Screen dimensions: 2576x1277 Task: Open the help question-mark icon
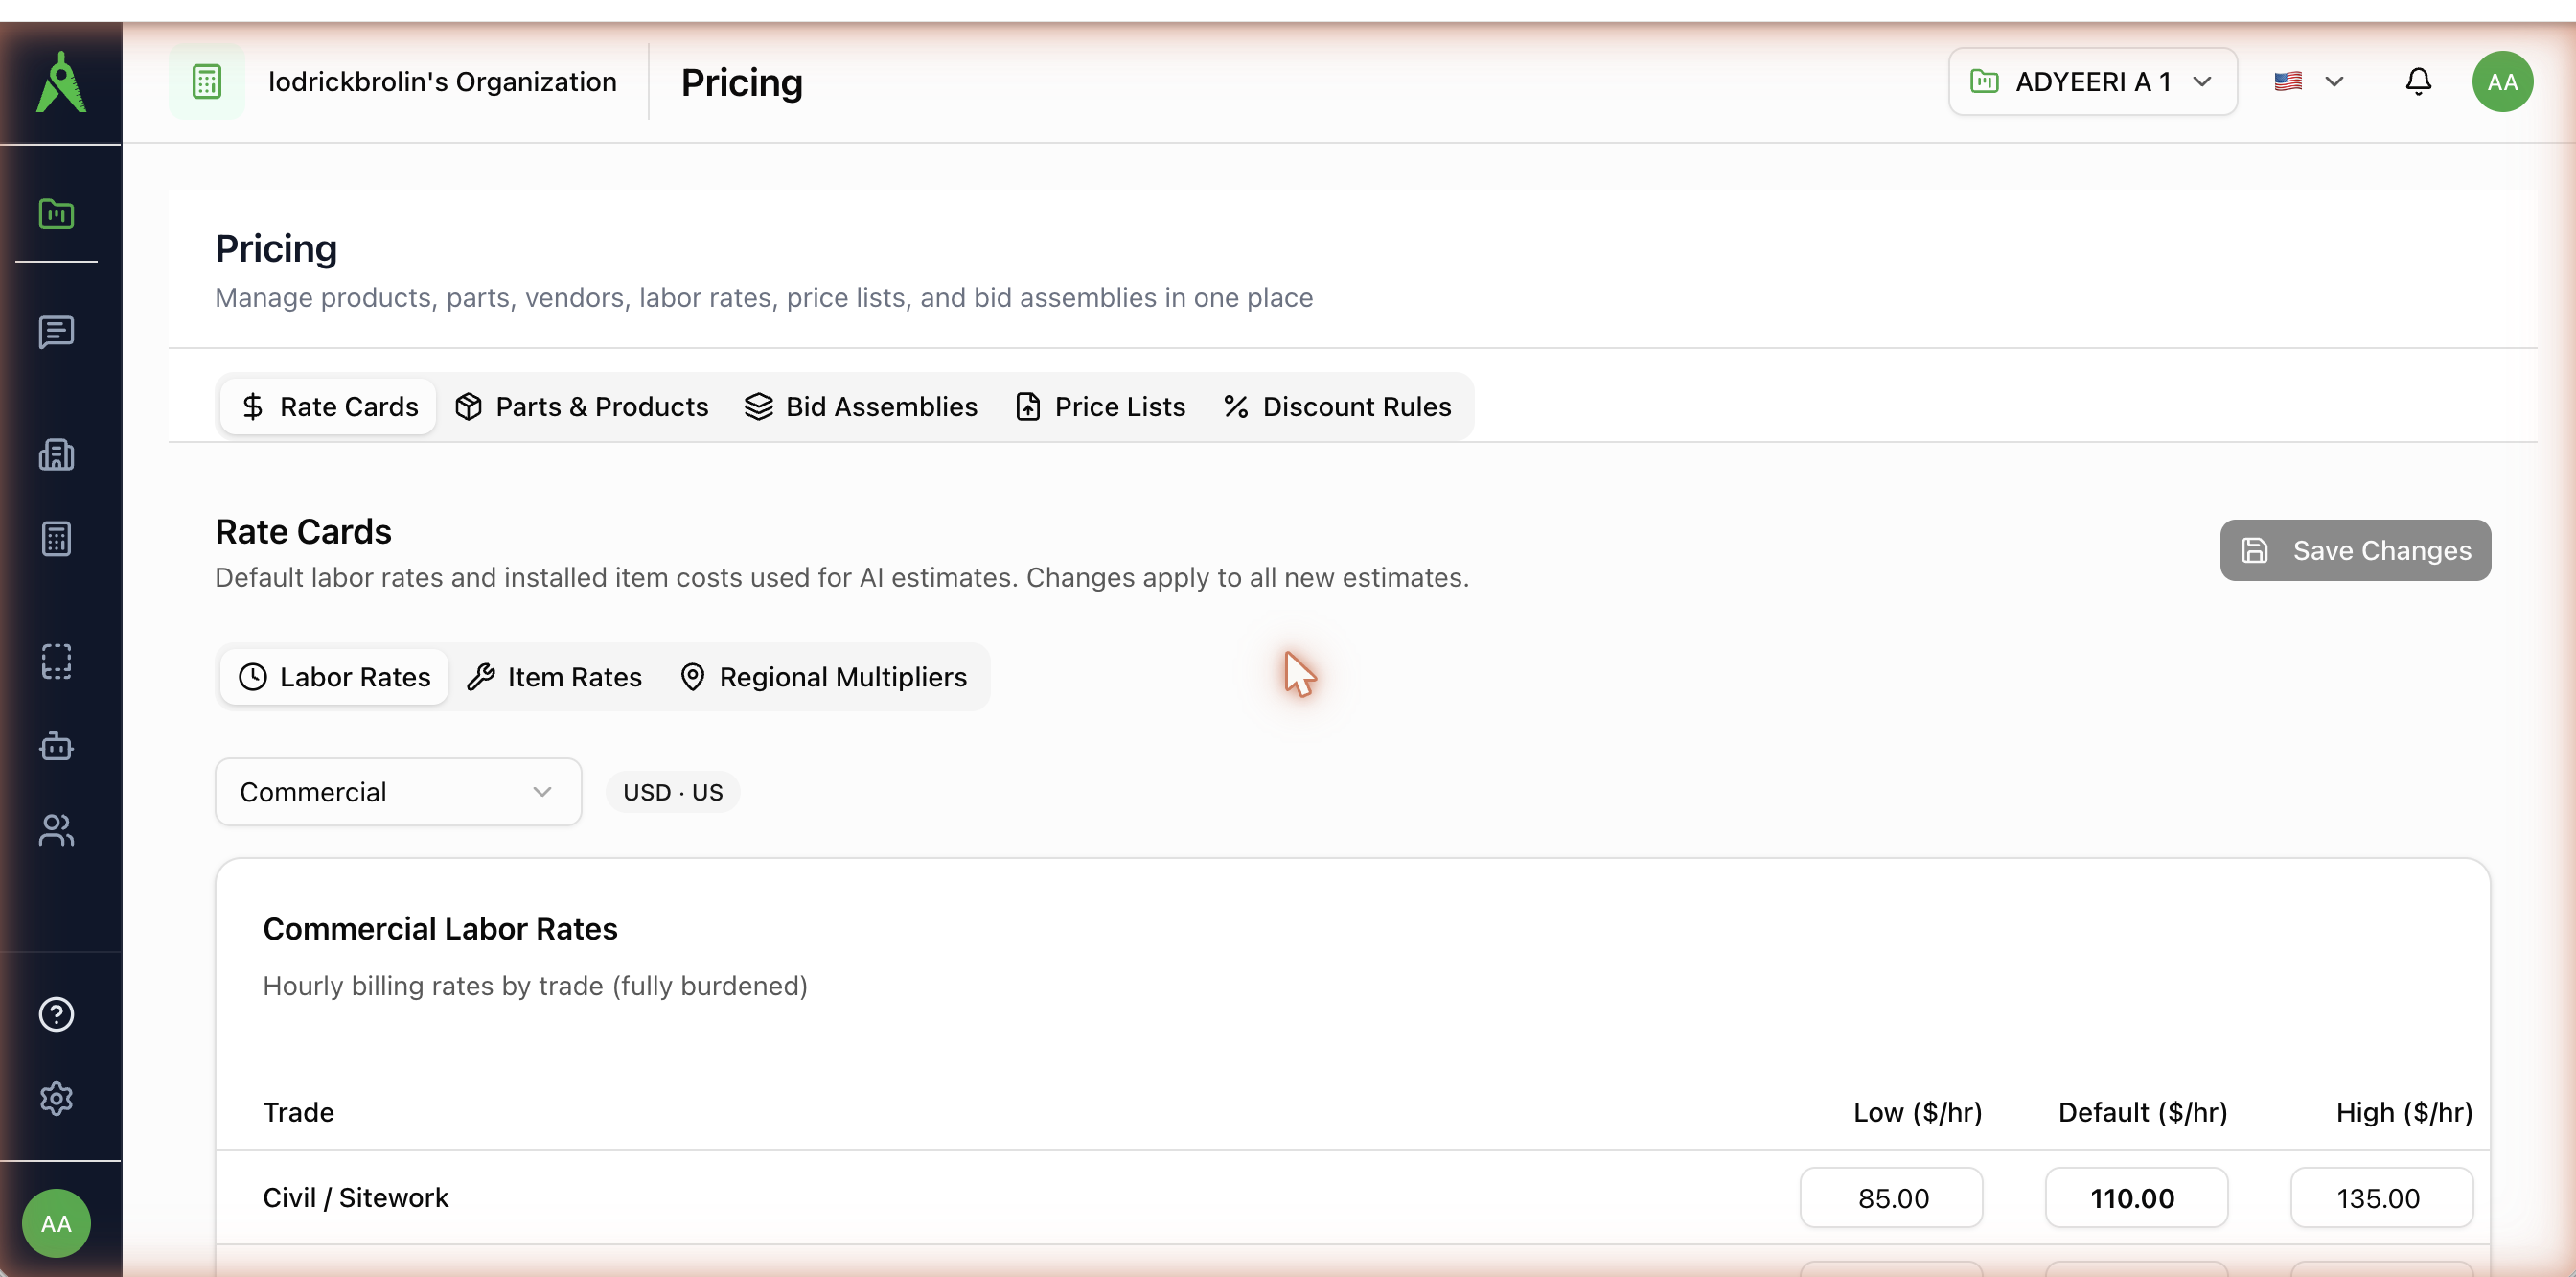pyautogui.click(x=56, y=1014)
